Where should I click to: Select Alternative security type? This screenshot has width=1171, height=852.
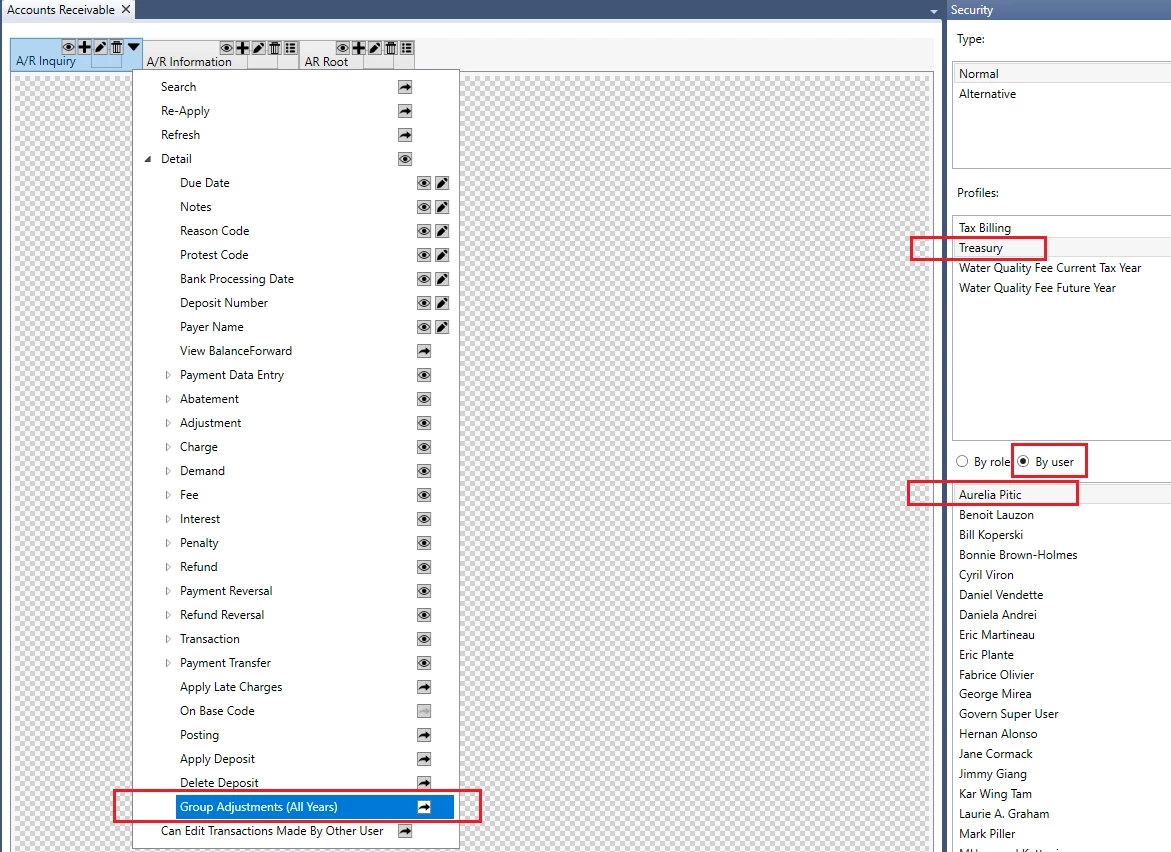click(987, 94)
